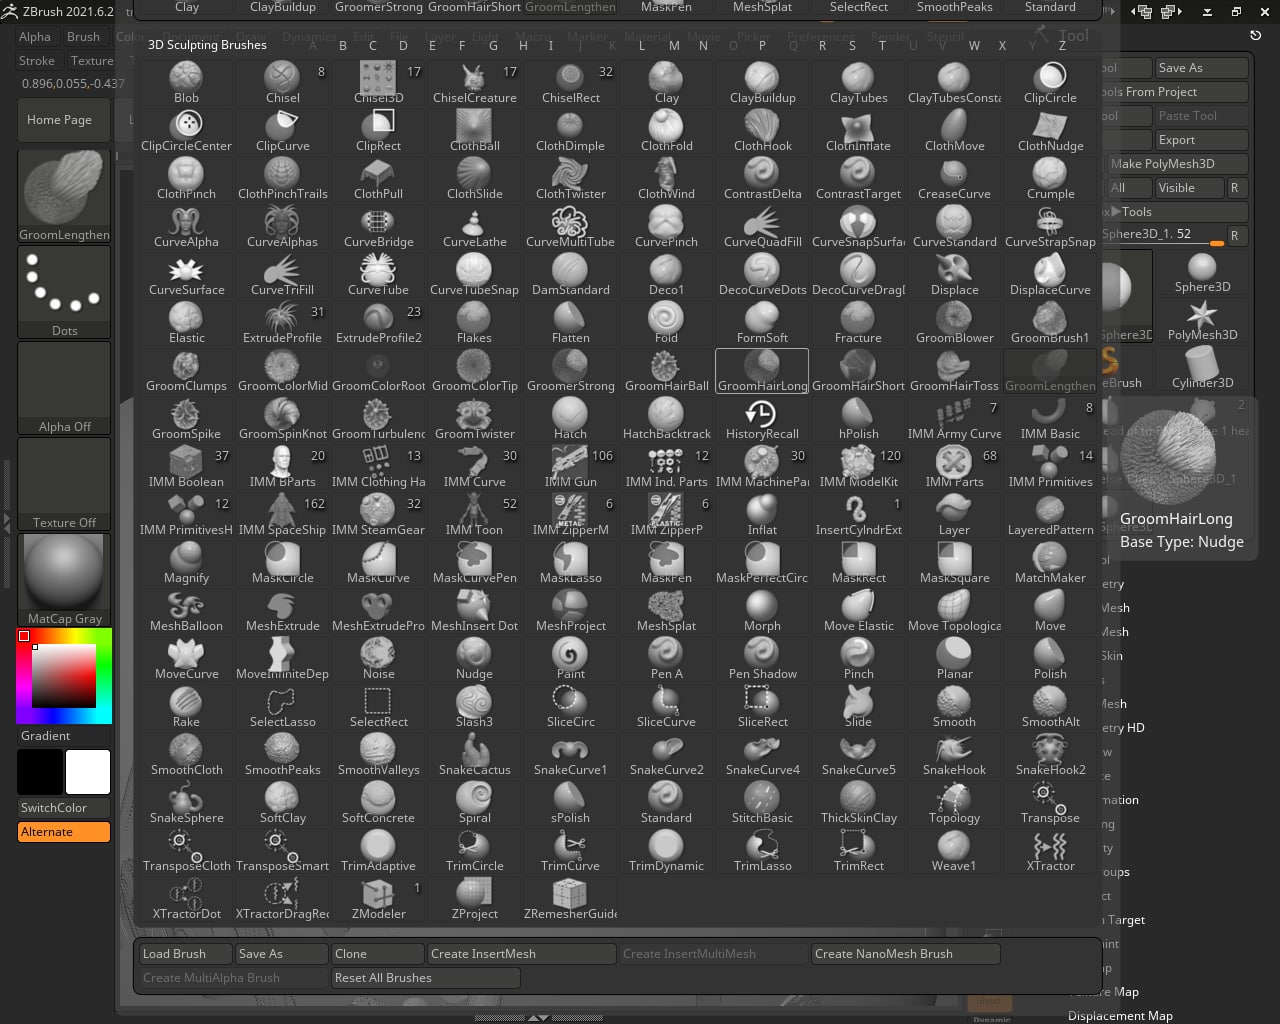The image size is (1280, 1024).
Task: Adjust the Sphere3D_1 tool slider
Action: (1162, 235)
